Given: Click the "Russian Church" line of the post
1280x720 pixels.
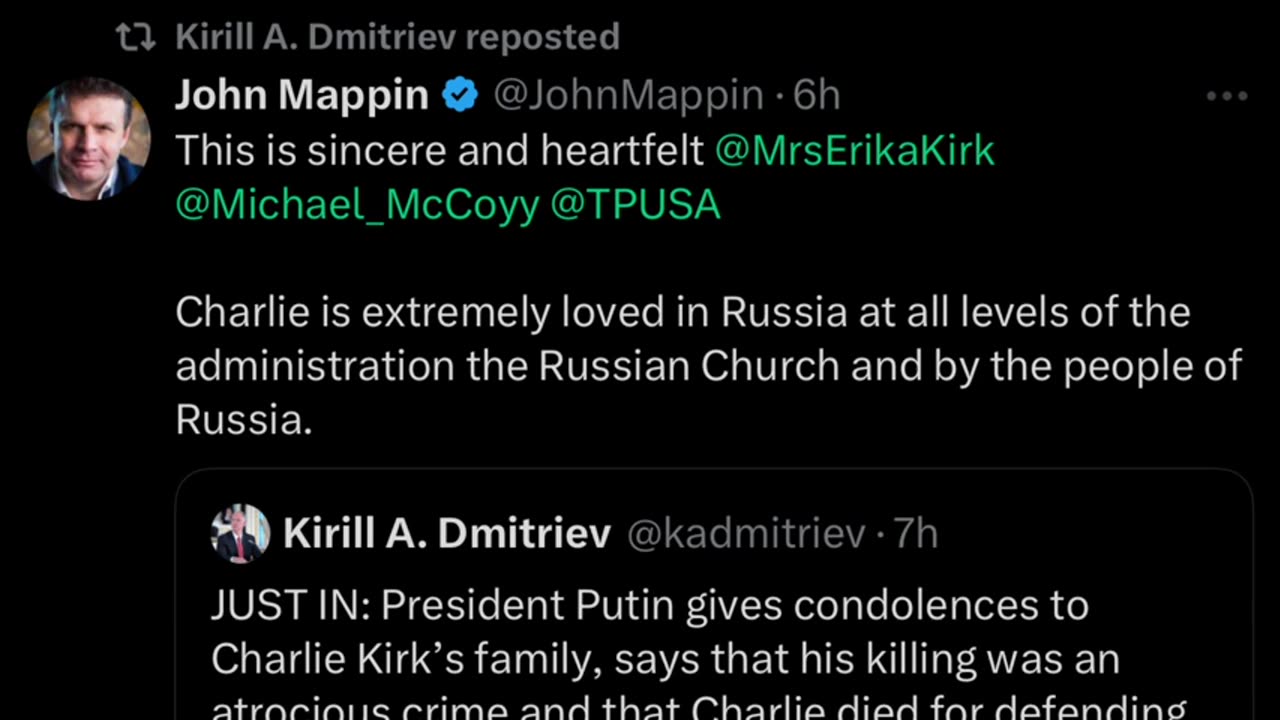Looking at the screenshot, I should pos(708,367).
